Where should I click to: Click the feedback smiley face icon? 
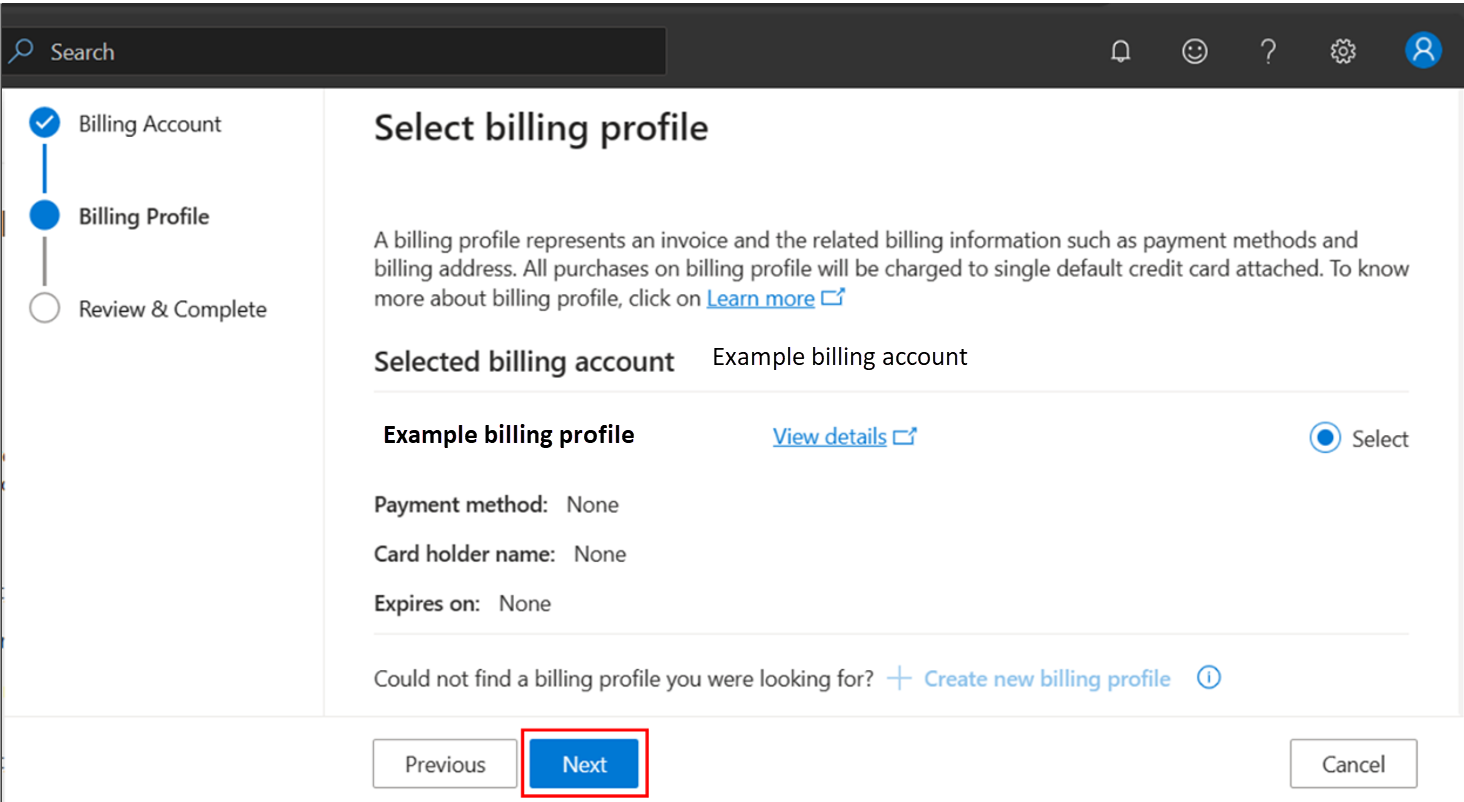[1194, 51]
